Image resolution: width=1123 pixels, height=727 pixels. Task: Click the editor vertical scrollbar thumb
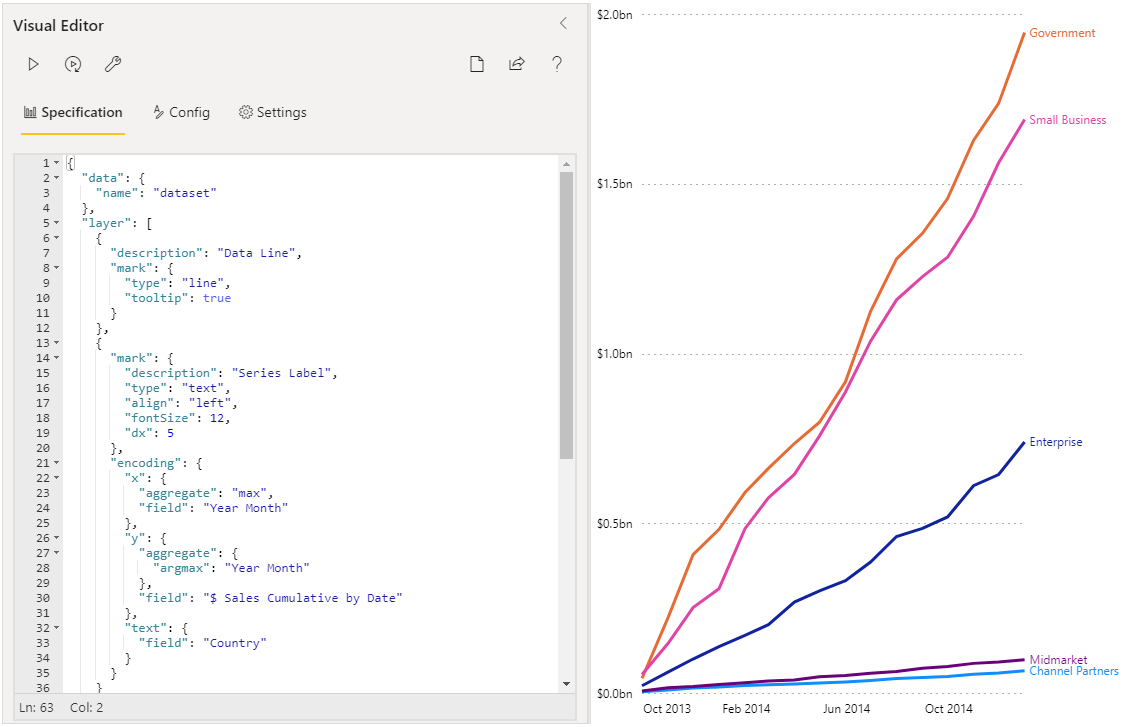click(567, 315)
